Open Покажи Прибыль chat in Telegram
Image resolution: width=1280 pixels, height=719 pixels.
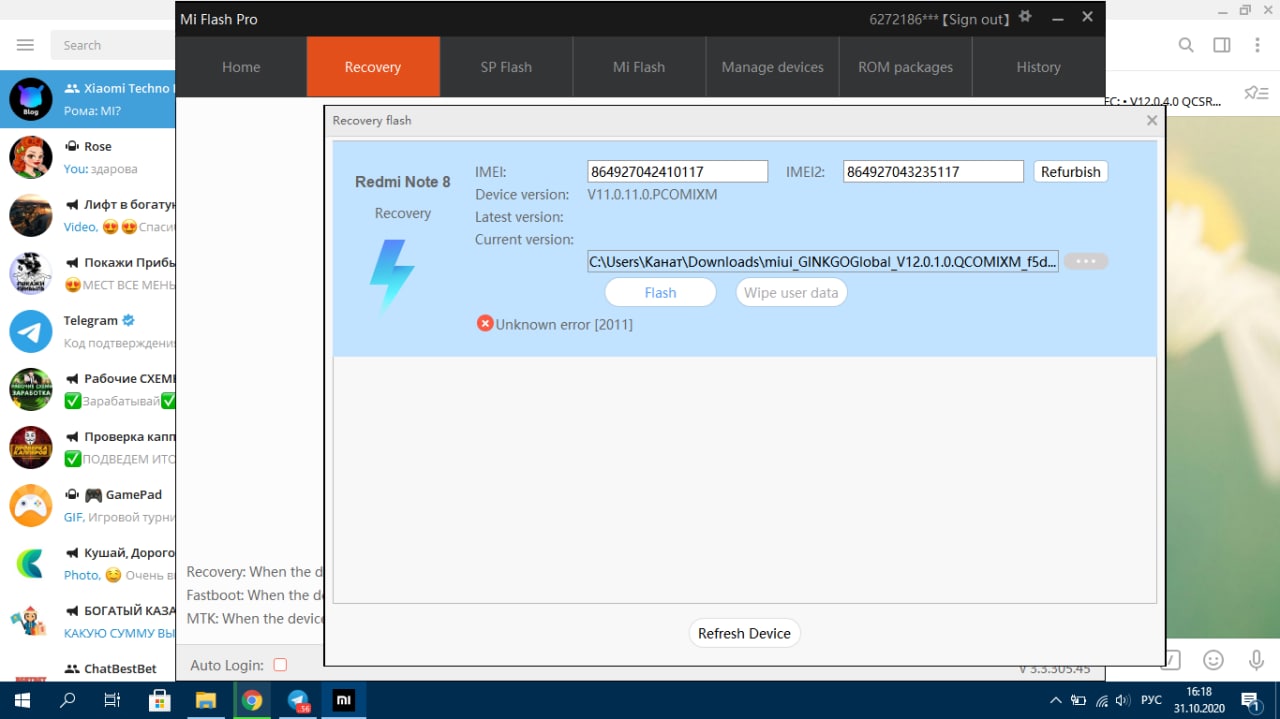88,273
